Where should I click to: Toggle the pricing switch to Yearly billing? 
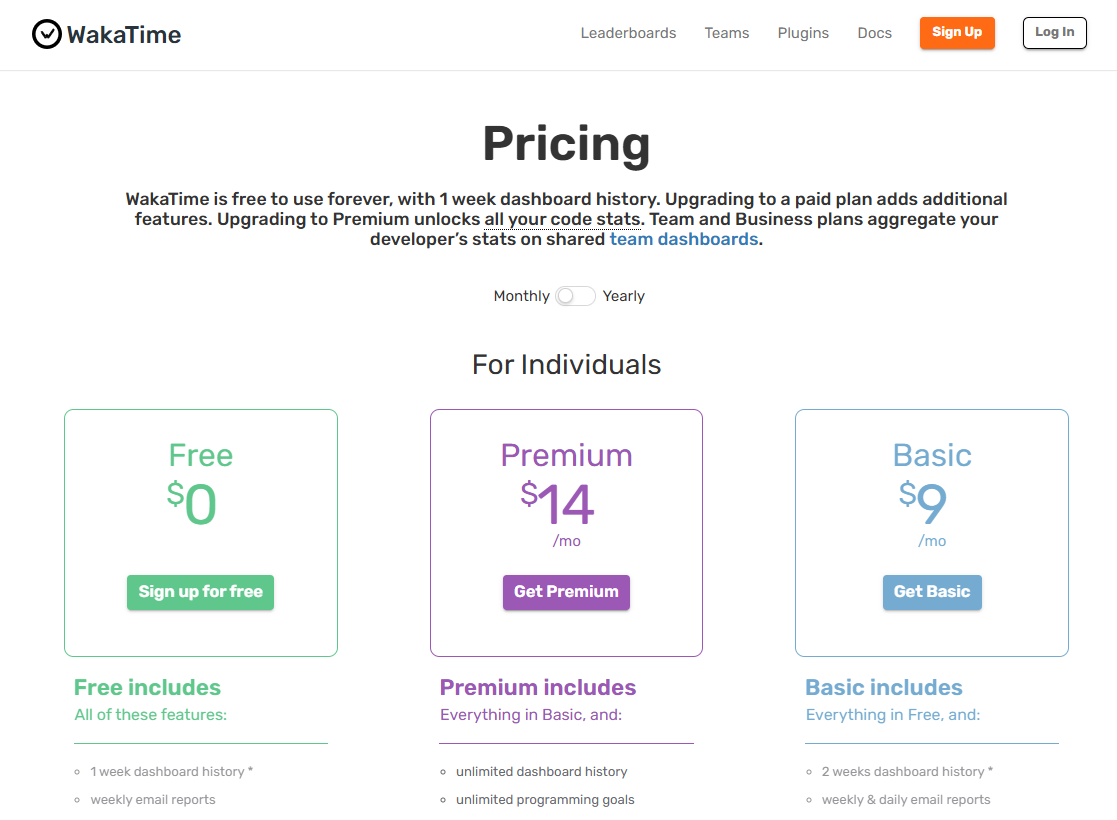click(x=584, y=296)
